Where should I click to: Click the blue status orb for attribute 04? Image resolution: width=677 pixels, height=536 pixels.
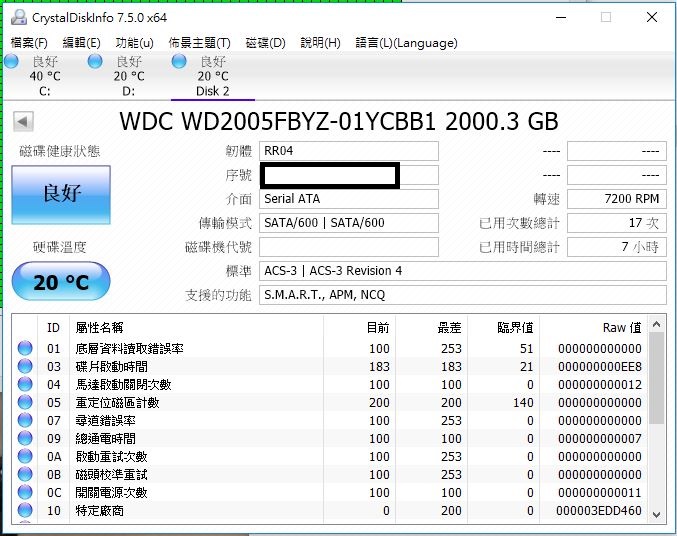point(25,384)
